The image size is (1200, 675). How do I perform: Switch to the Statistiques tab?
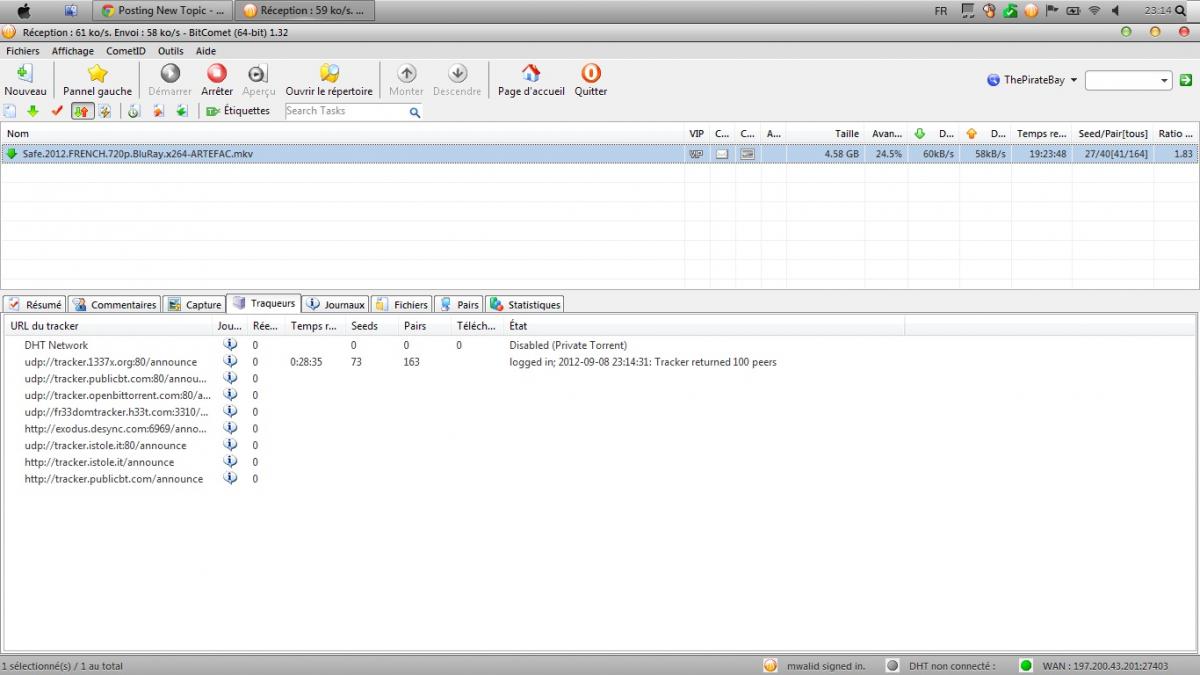(x=525, y=304)
